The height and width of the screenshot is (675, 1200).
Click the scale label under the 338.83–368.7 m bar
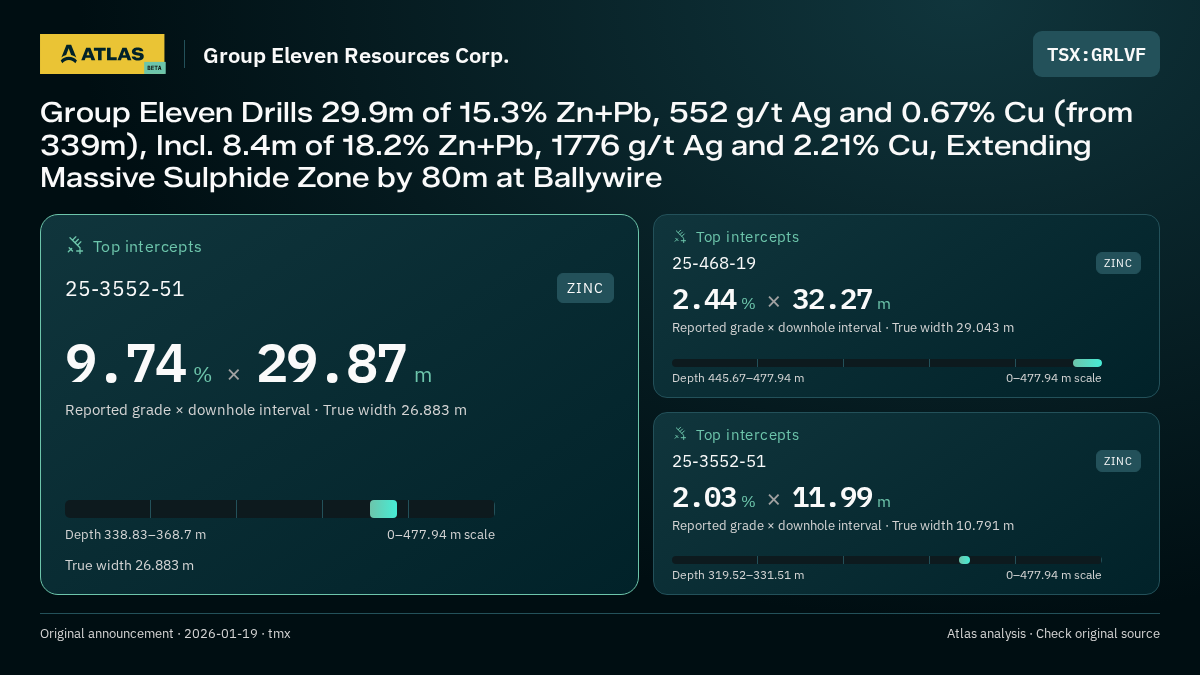click(x=441, y=534)
